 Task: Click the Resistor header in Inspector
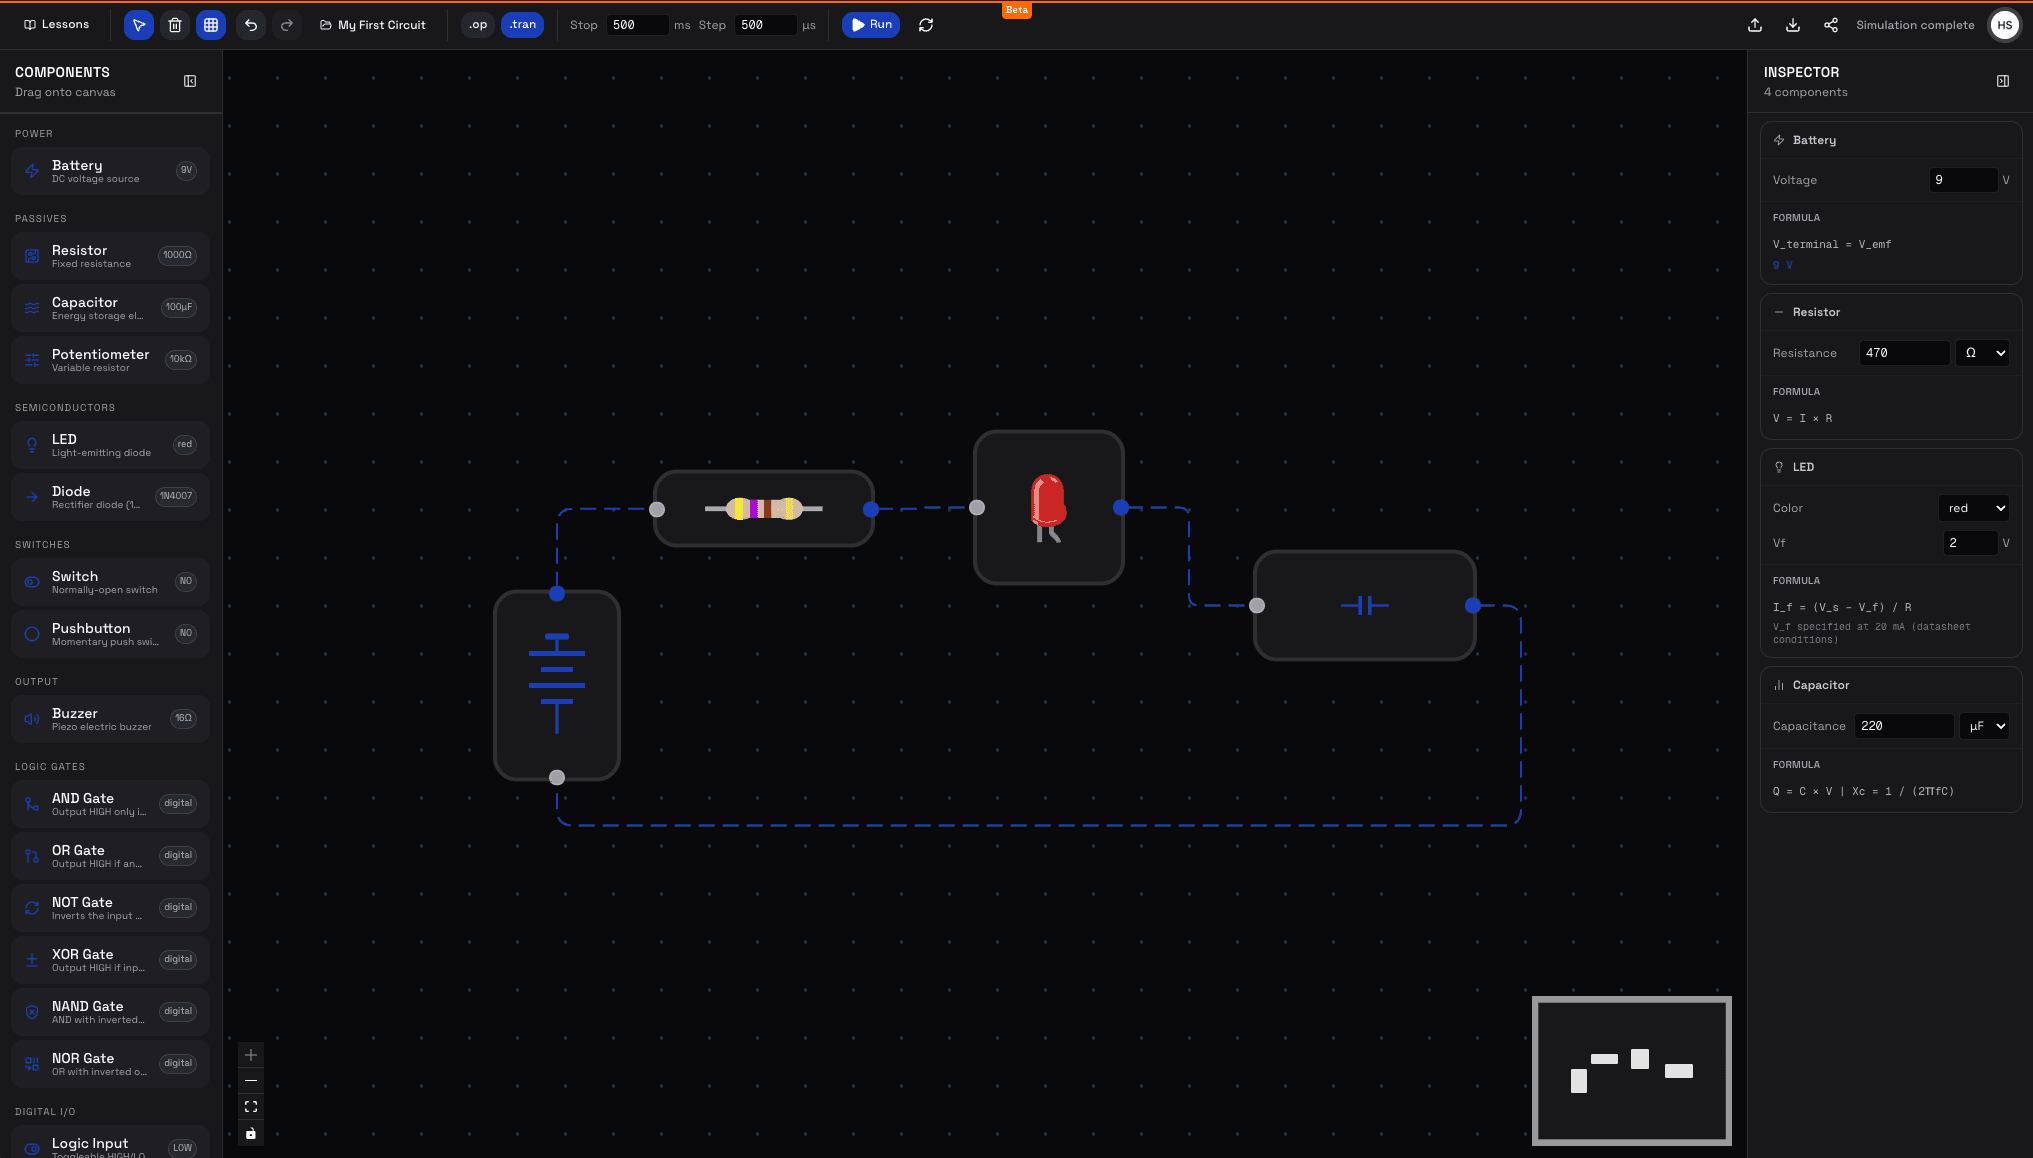click(1891, 312)
